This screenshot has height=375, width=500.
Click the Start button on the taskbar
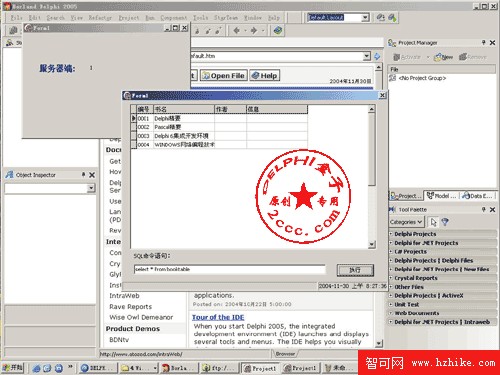coord(13,368)
